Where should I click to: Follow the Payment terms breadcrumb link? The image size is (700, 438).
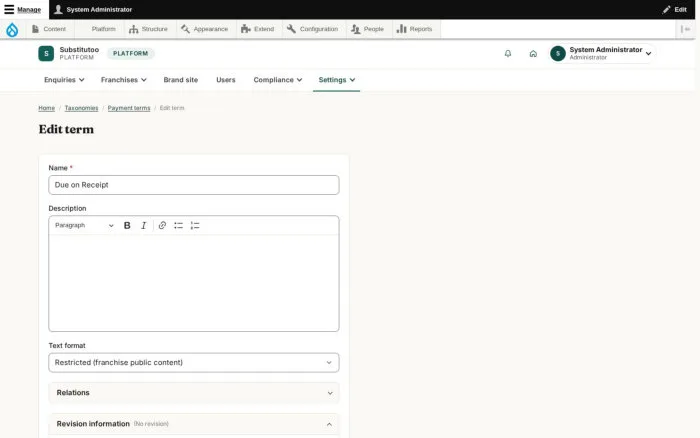pyautogui.click(x=129, y=108)
